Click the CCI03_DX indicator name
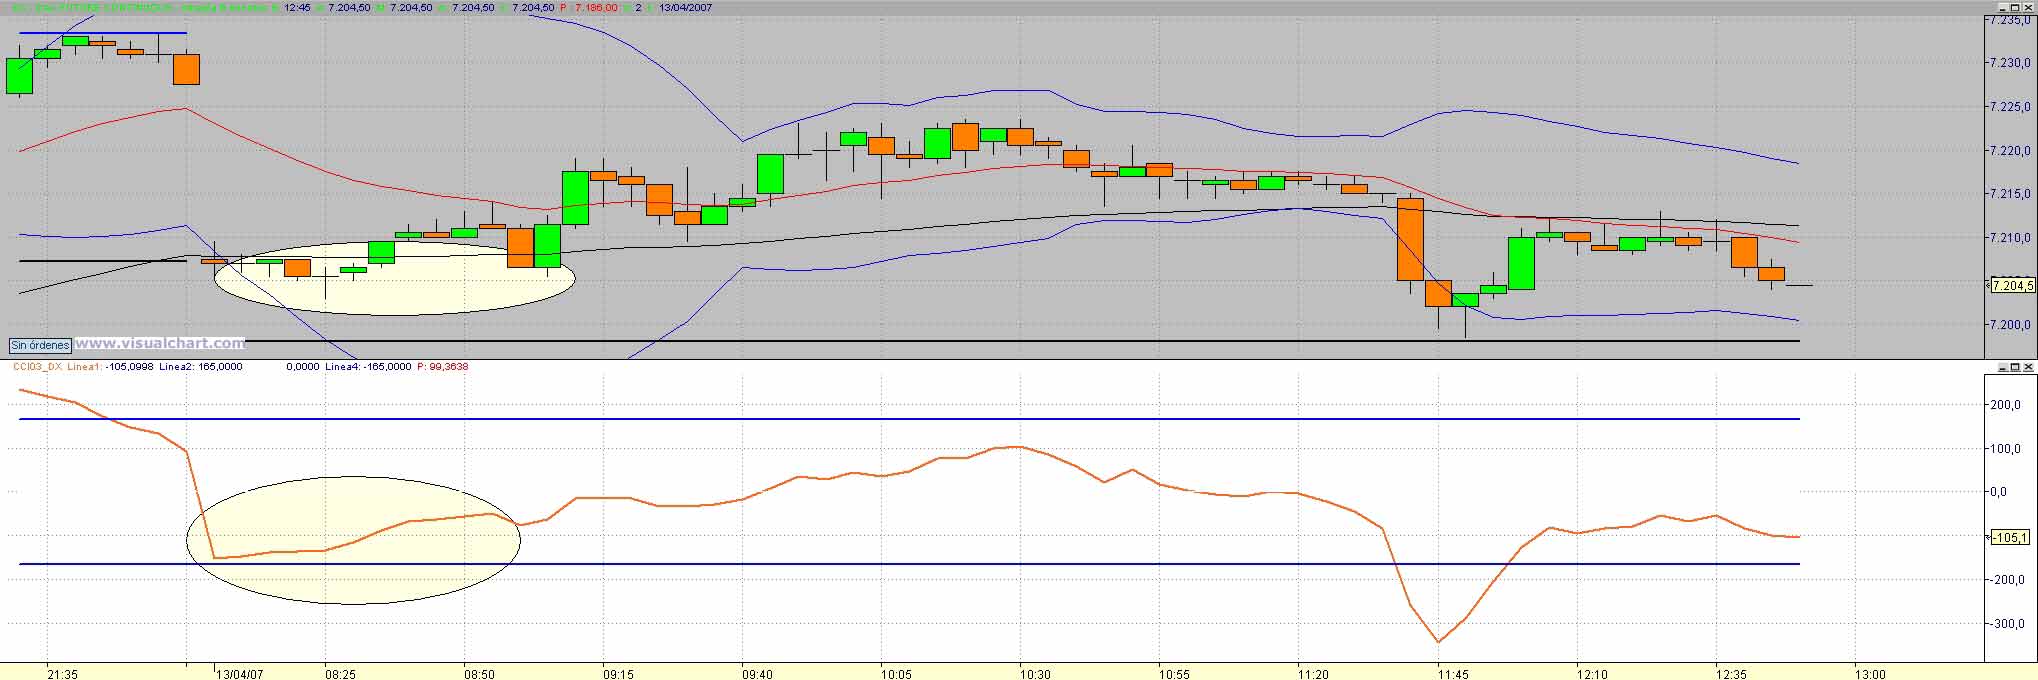Image resolution: width=2038 pixels, height=680 pixels. pos(37,367)
